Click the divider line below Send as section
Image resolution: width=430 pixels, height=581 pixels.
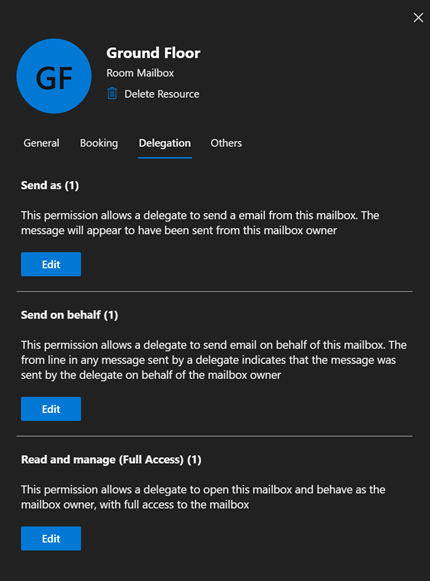pos(214,292)
